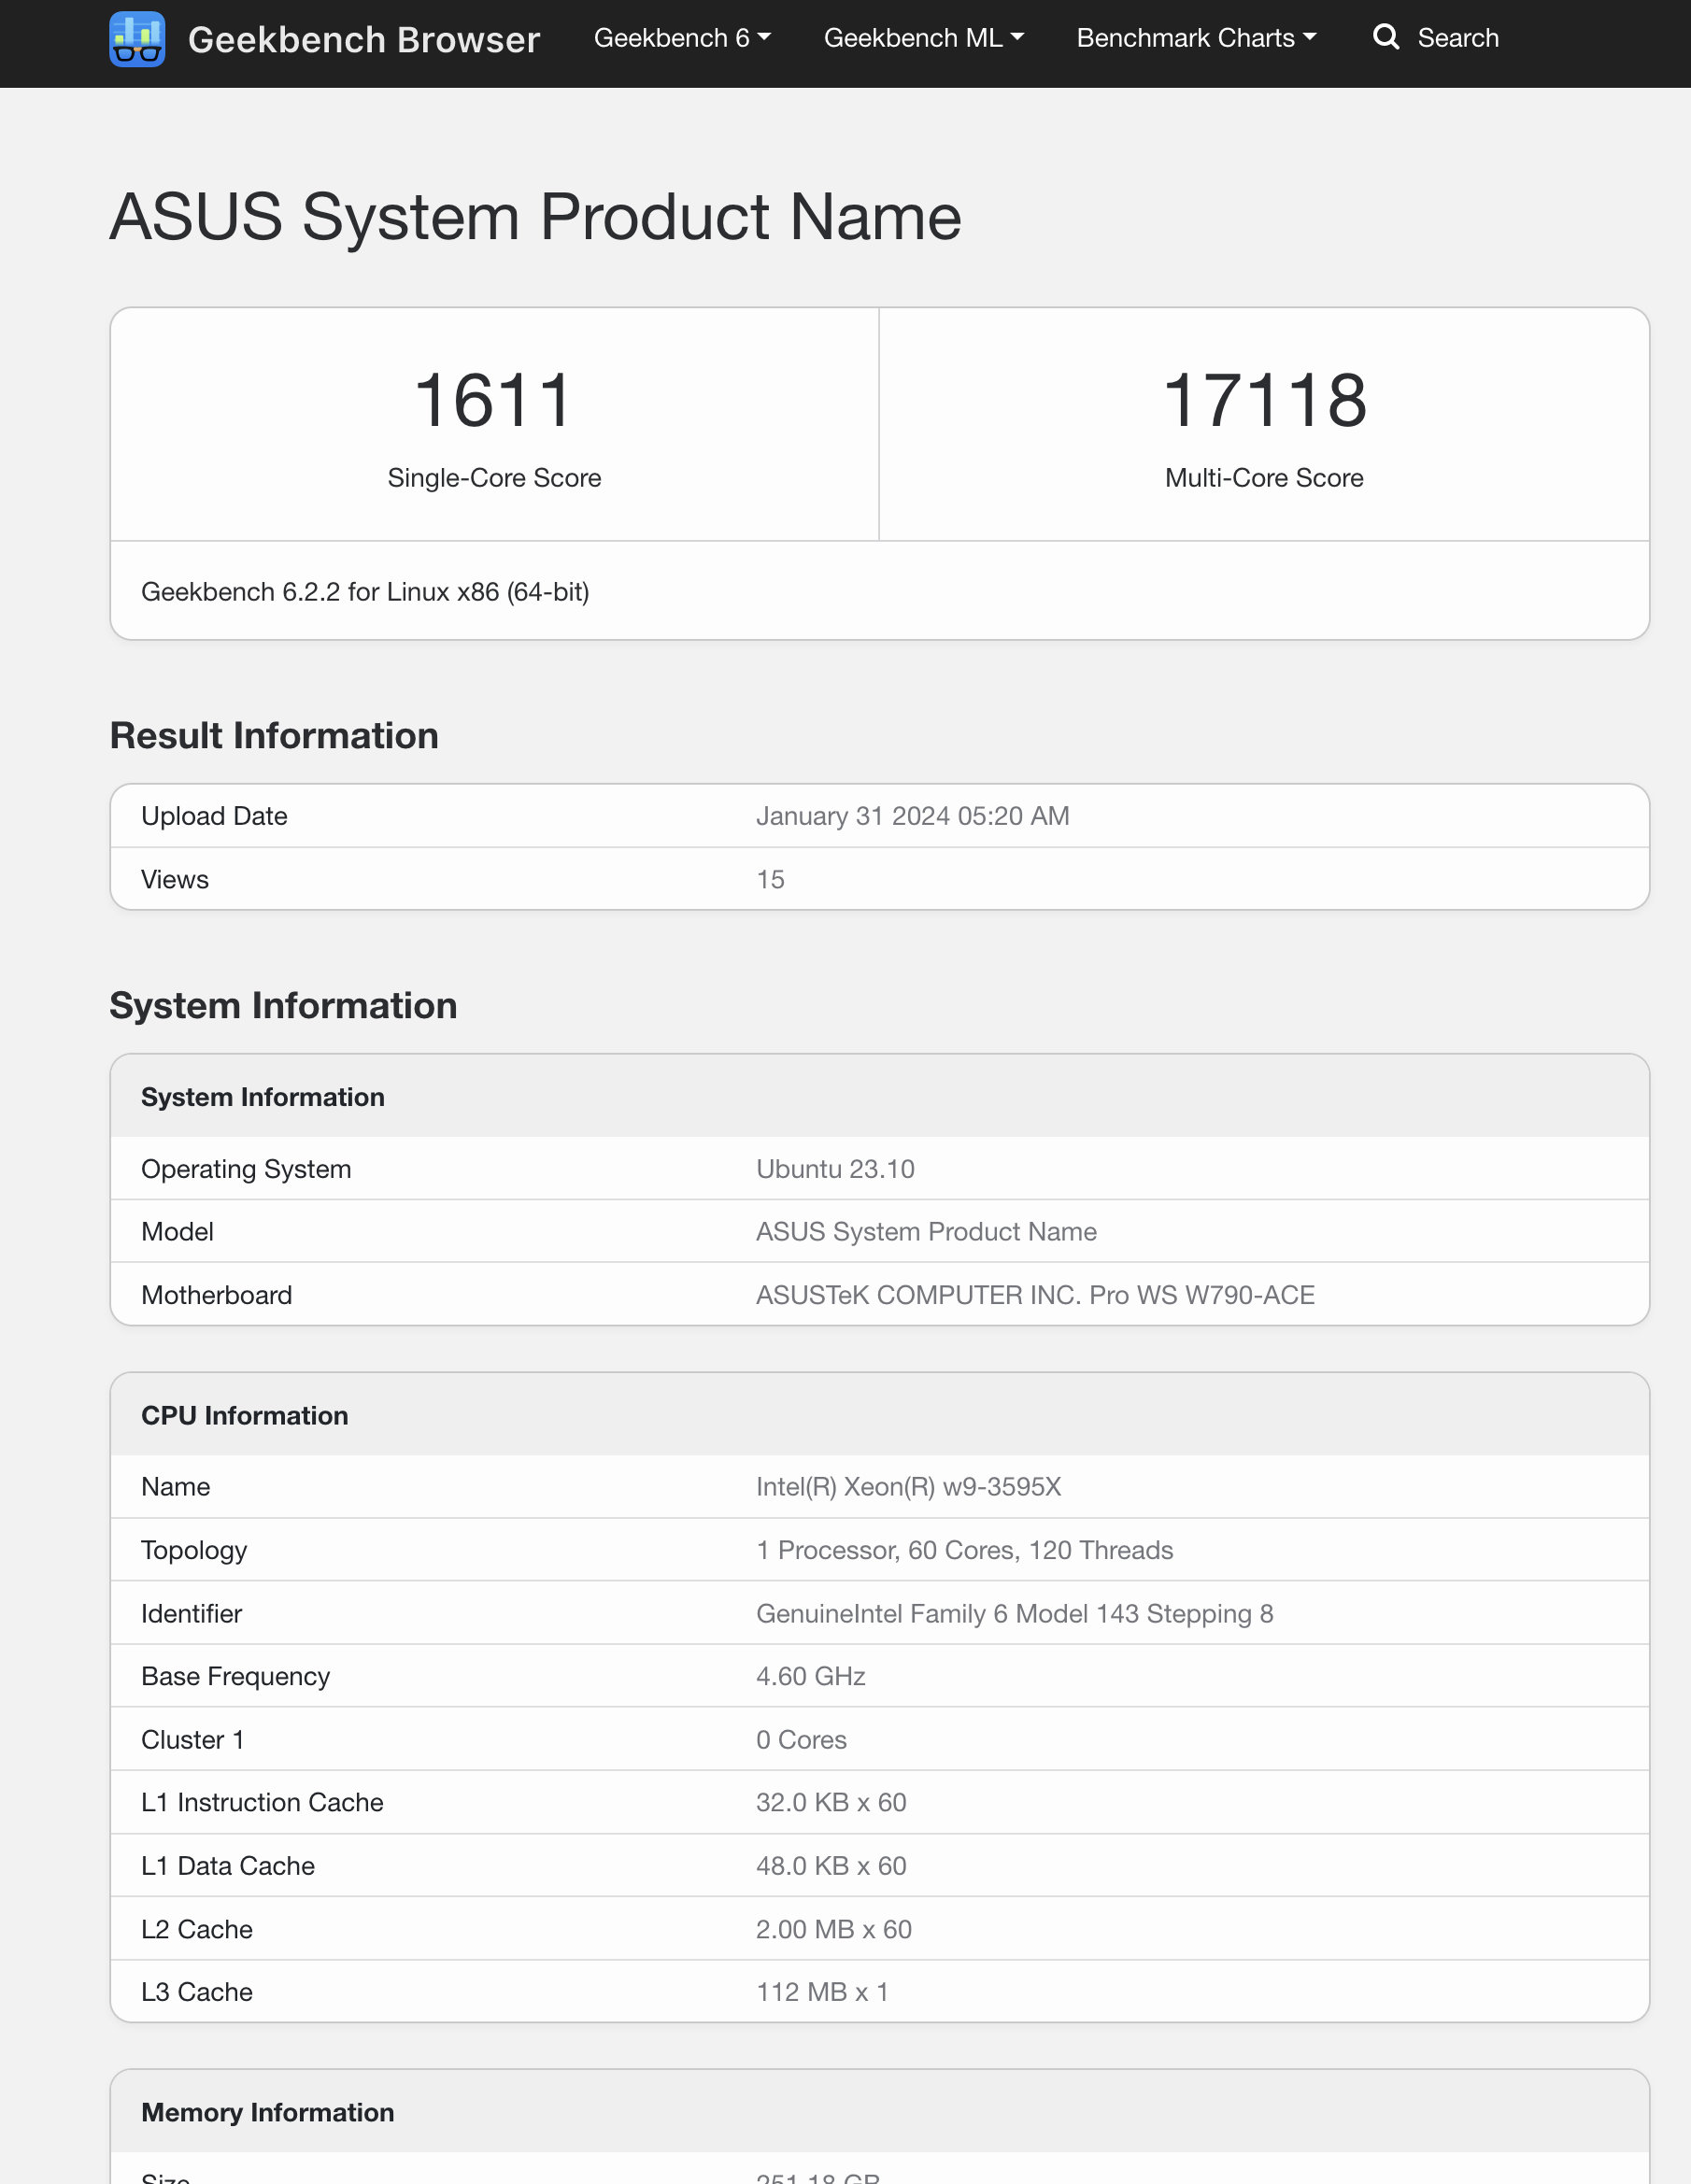
Task: Select the January 31 2024 upload date value
Action: tap(912, 816)
